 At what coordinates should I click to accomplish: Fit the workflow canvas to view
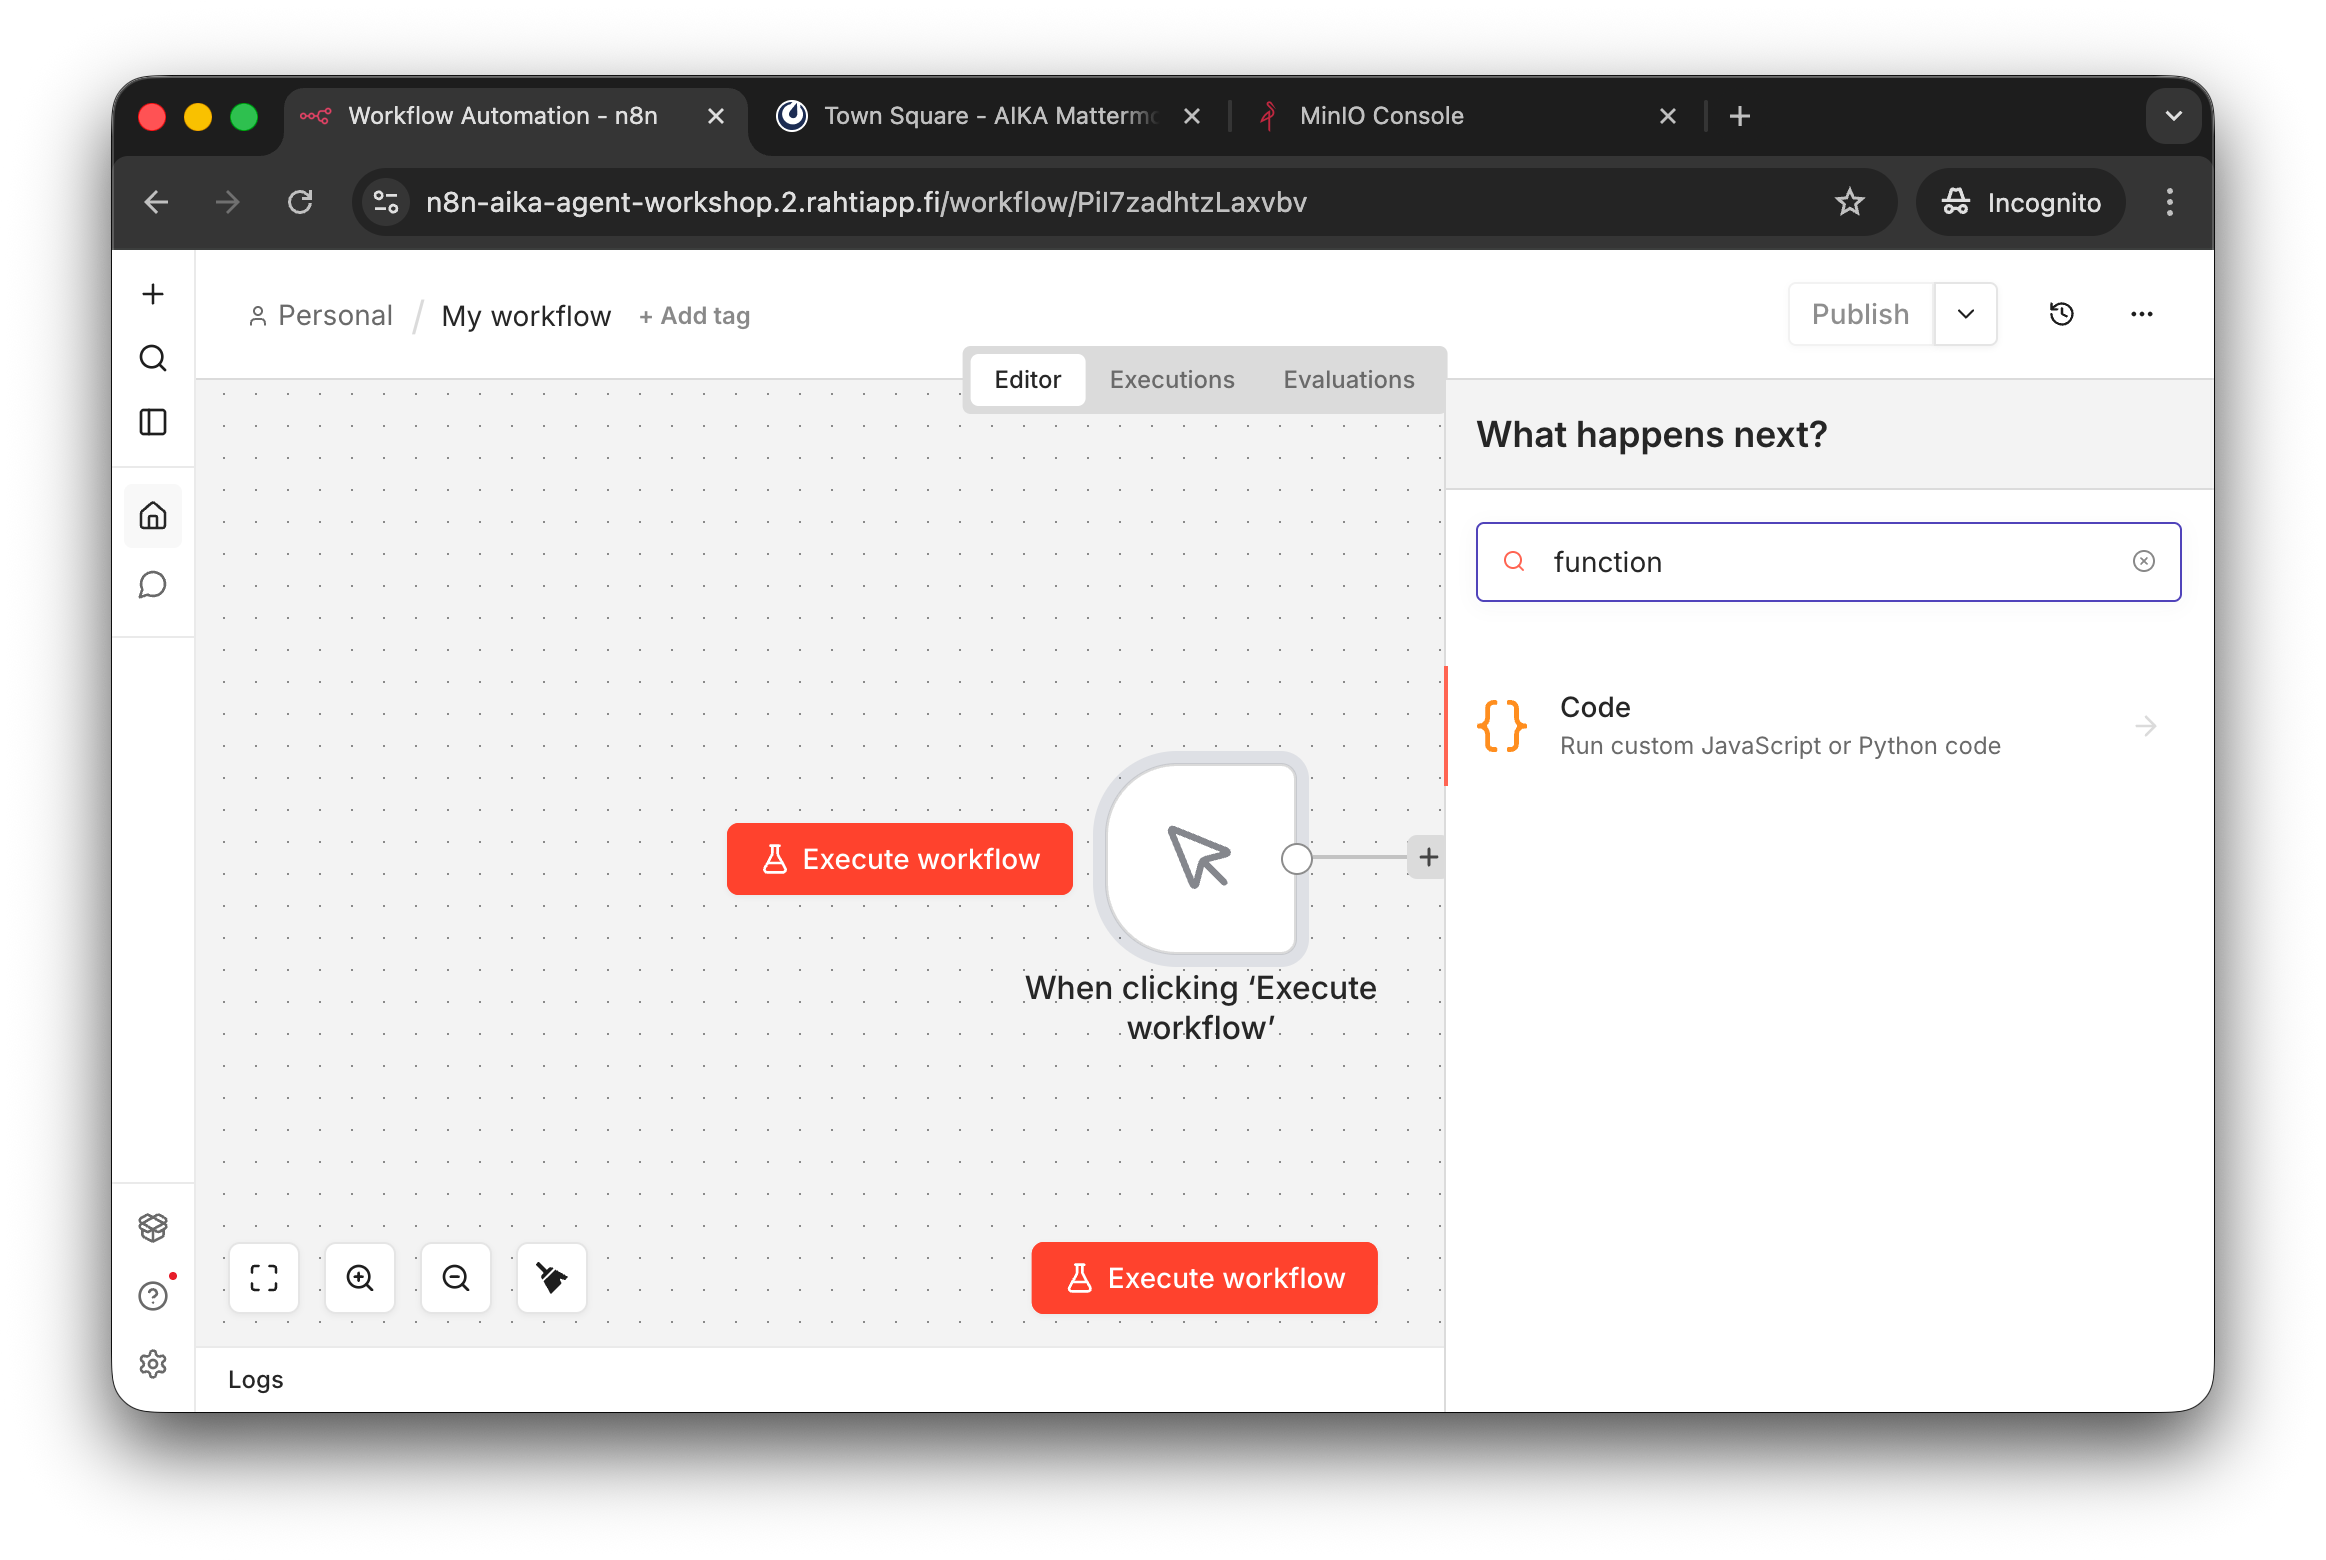pyautogui.click(x=264, y=1278)
